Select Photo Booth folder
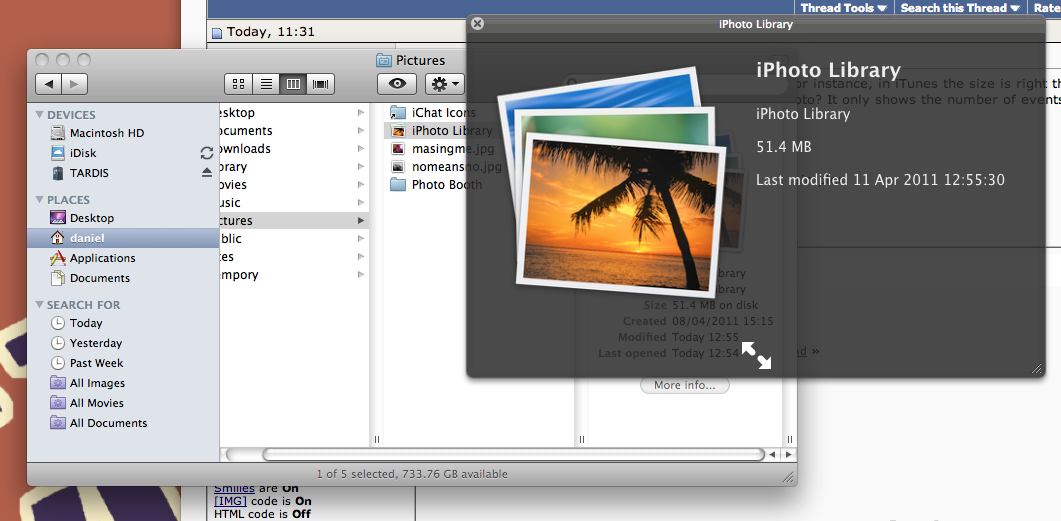The image size is (1061, 521). [x=447, y=185]
